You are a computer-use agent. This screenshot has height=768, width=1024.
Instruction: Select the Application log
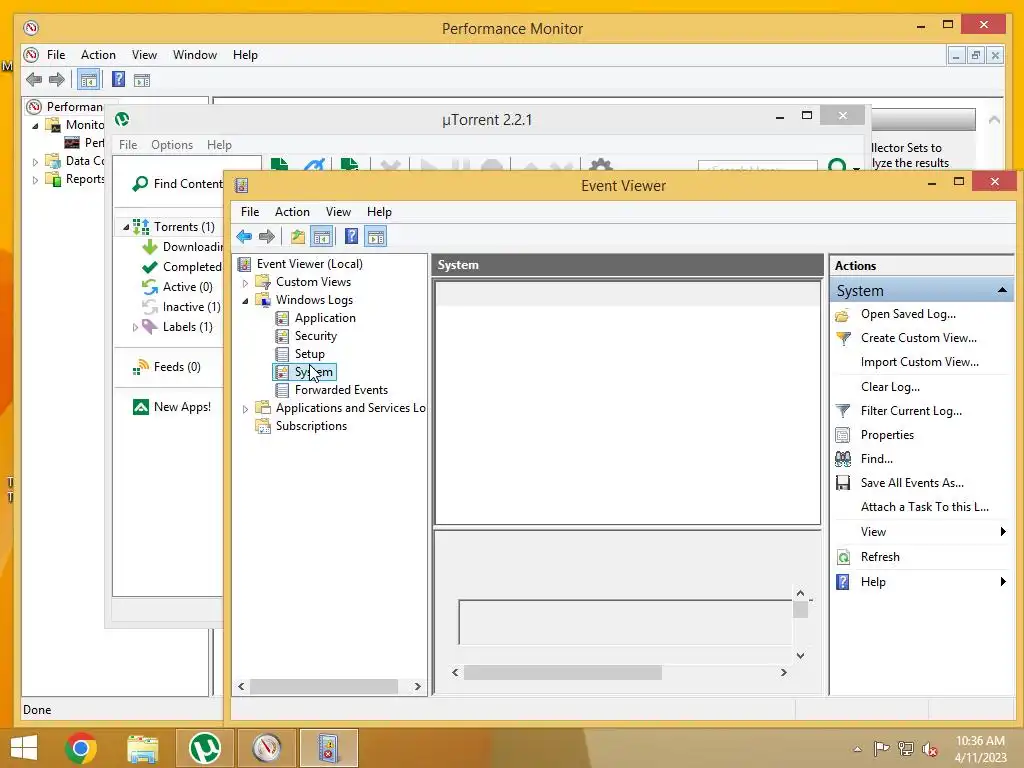[x=325, y=318]
